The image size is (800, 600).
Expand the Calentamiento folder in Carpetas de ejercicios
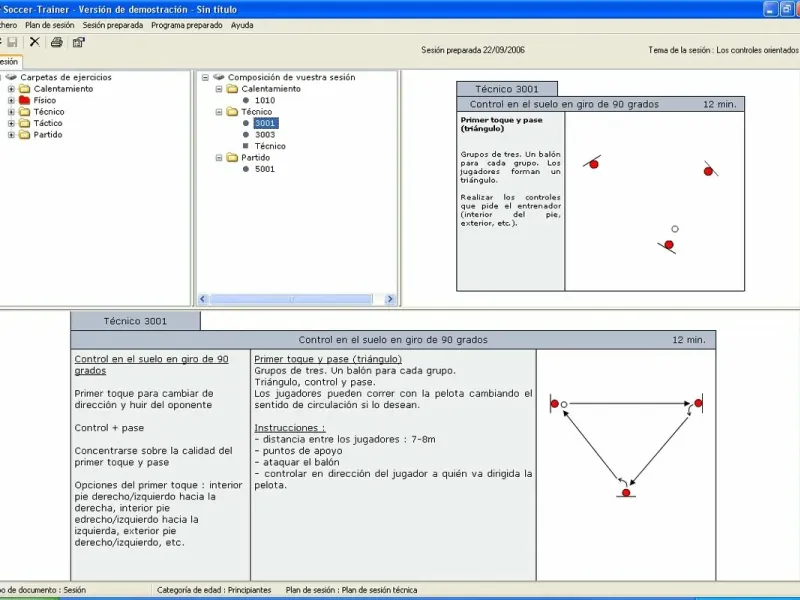click(x=11, y=89)
